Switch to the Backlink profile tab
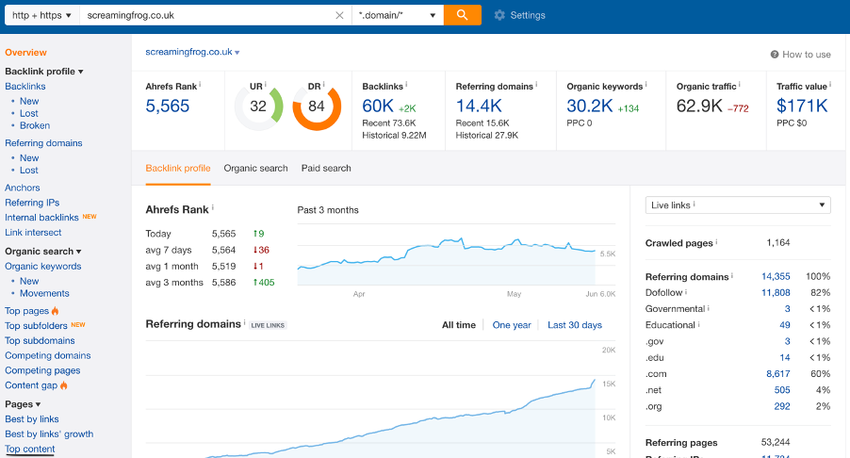 coord(178,168)
